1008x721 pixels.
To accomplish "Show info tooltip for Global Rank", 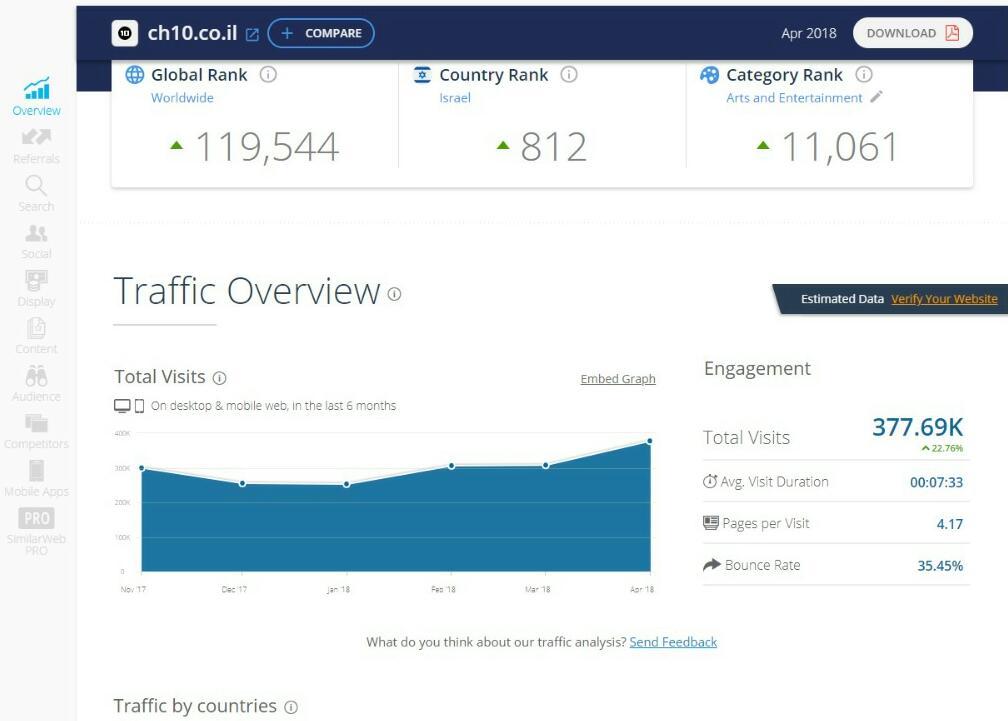I will click(x=268, y=75).
